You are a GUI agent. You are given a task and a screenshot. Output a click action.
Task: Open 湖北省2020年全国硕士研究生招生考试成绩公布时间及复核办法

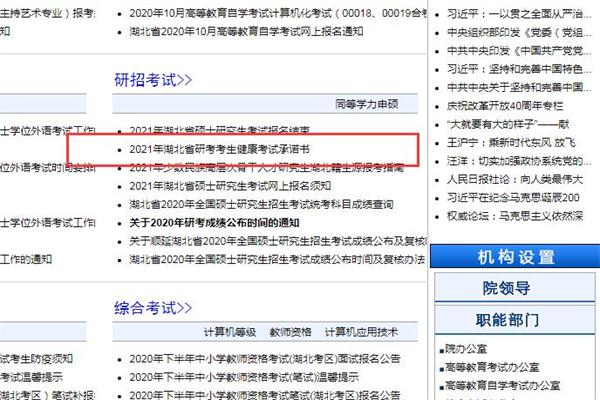click(277, 260)
